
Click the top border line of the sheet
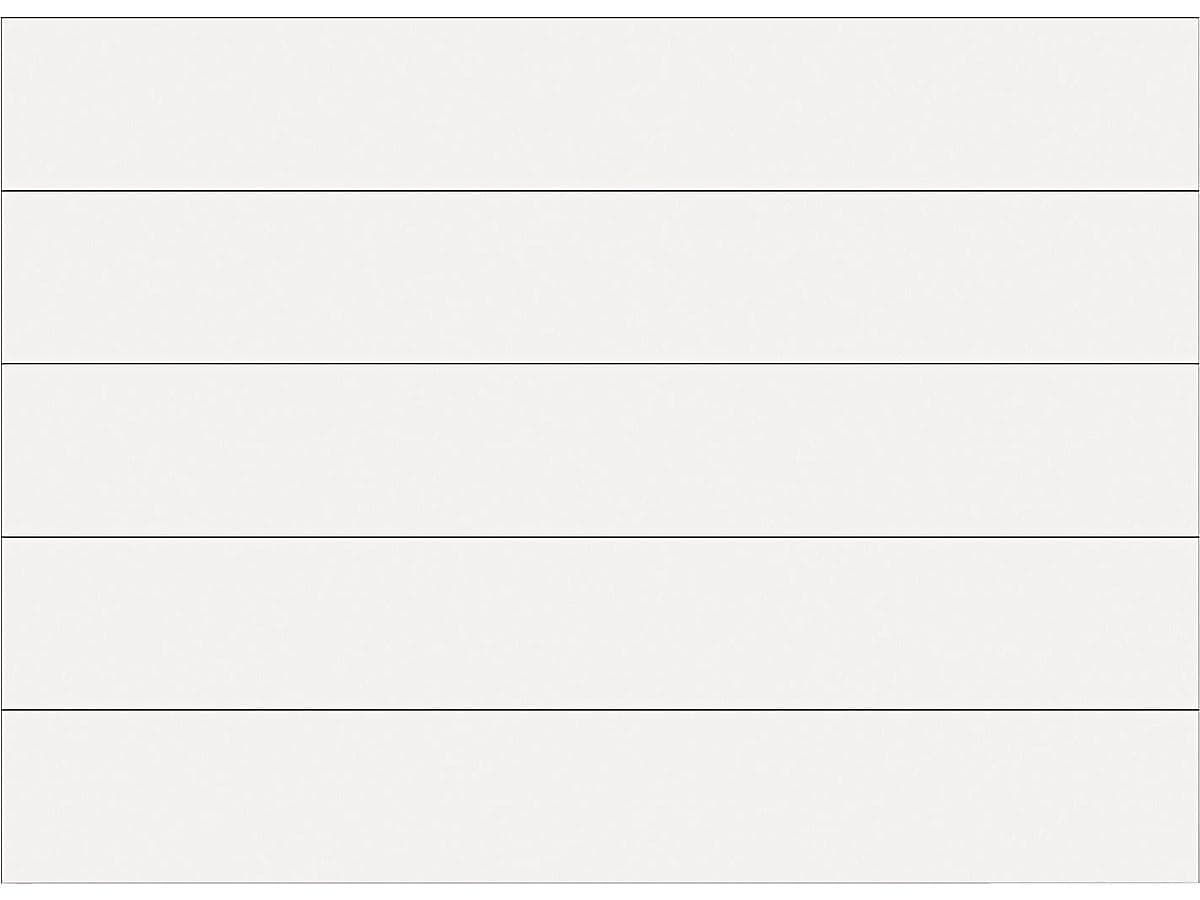[600, 18]
